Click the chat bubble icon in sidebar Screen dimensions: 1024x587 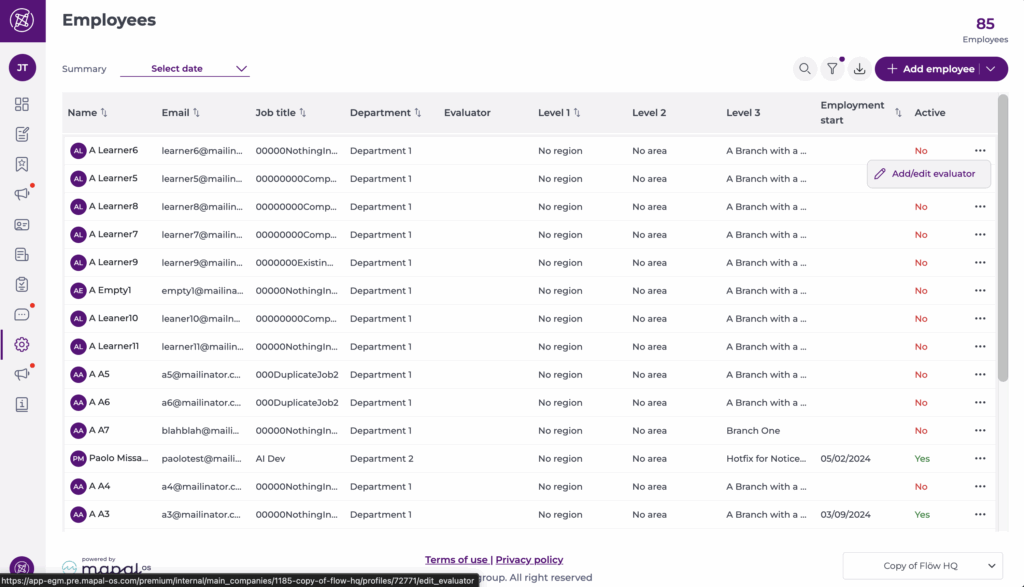point(22,314)
